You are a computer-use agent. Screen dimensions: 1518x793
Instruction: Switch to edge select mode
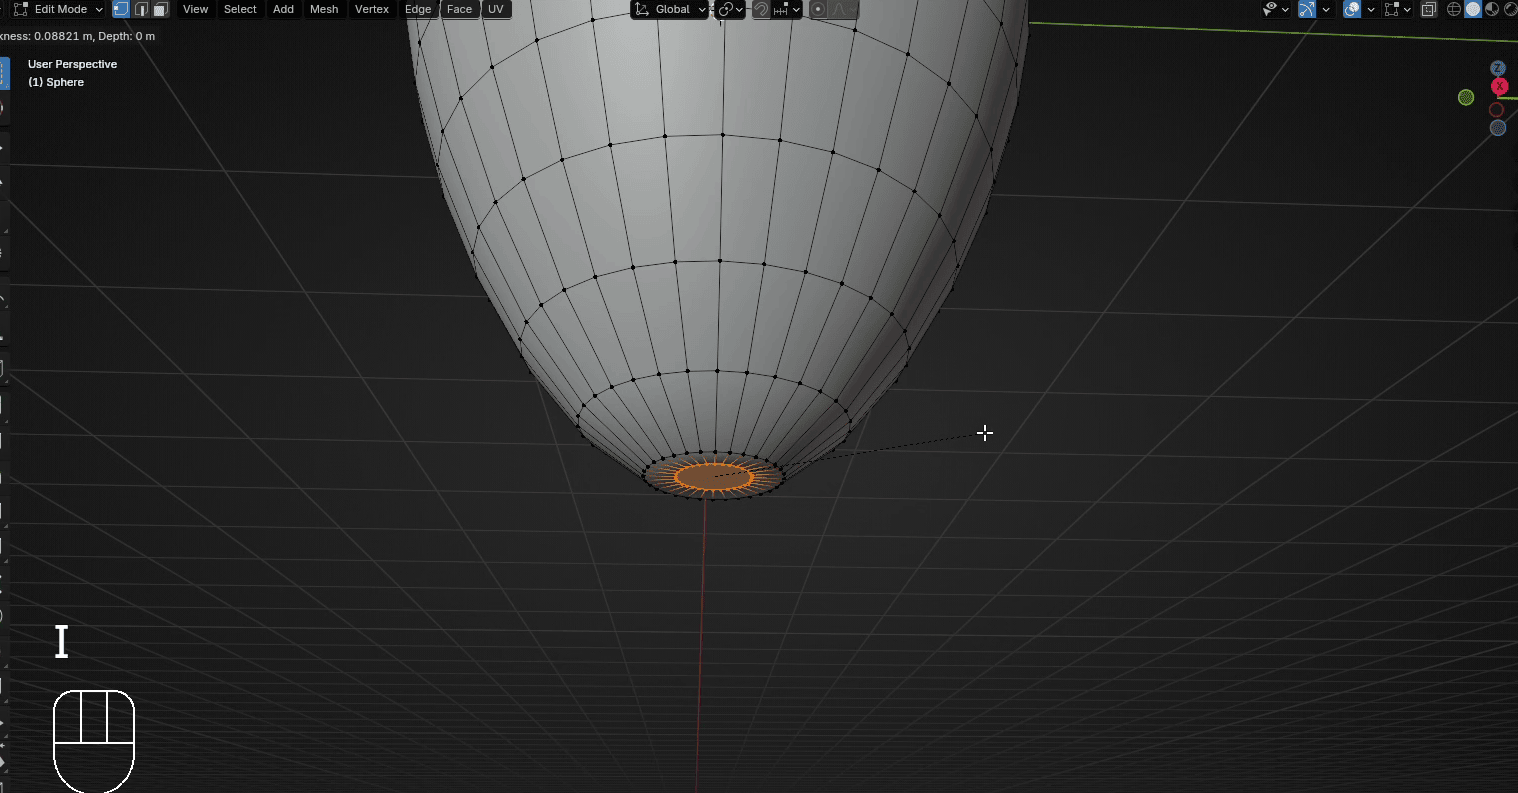[141, 9]
